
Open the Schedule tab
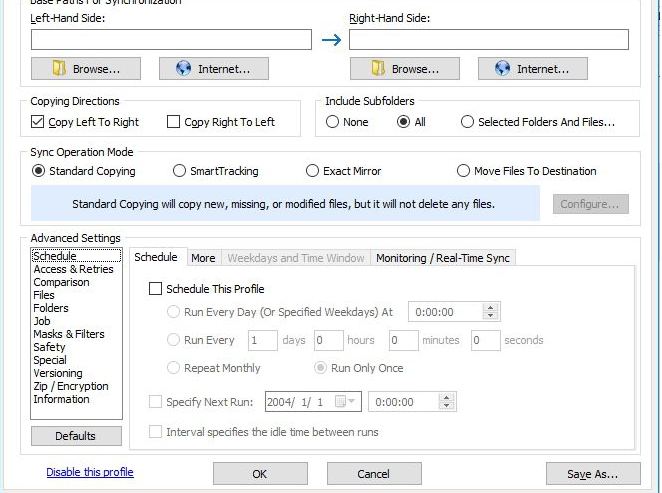tap(156, 257)
